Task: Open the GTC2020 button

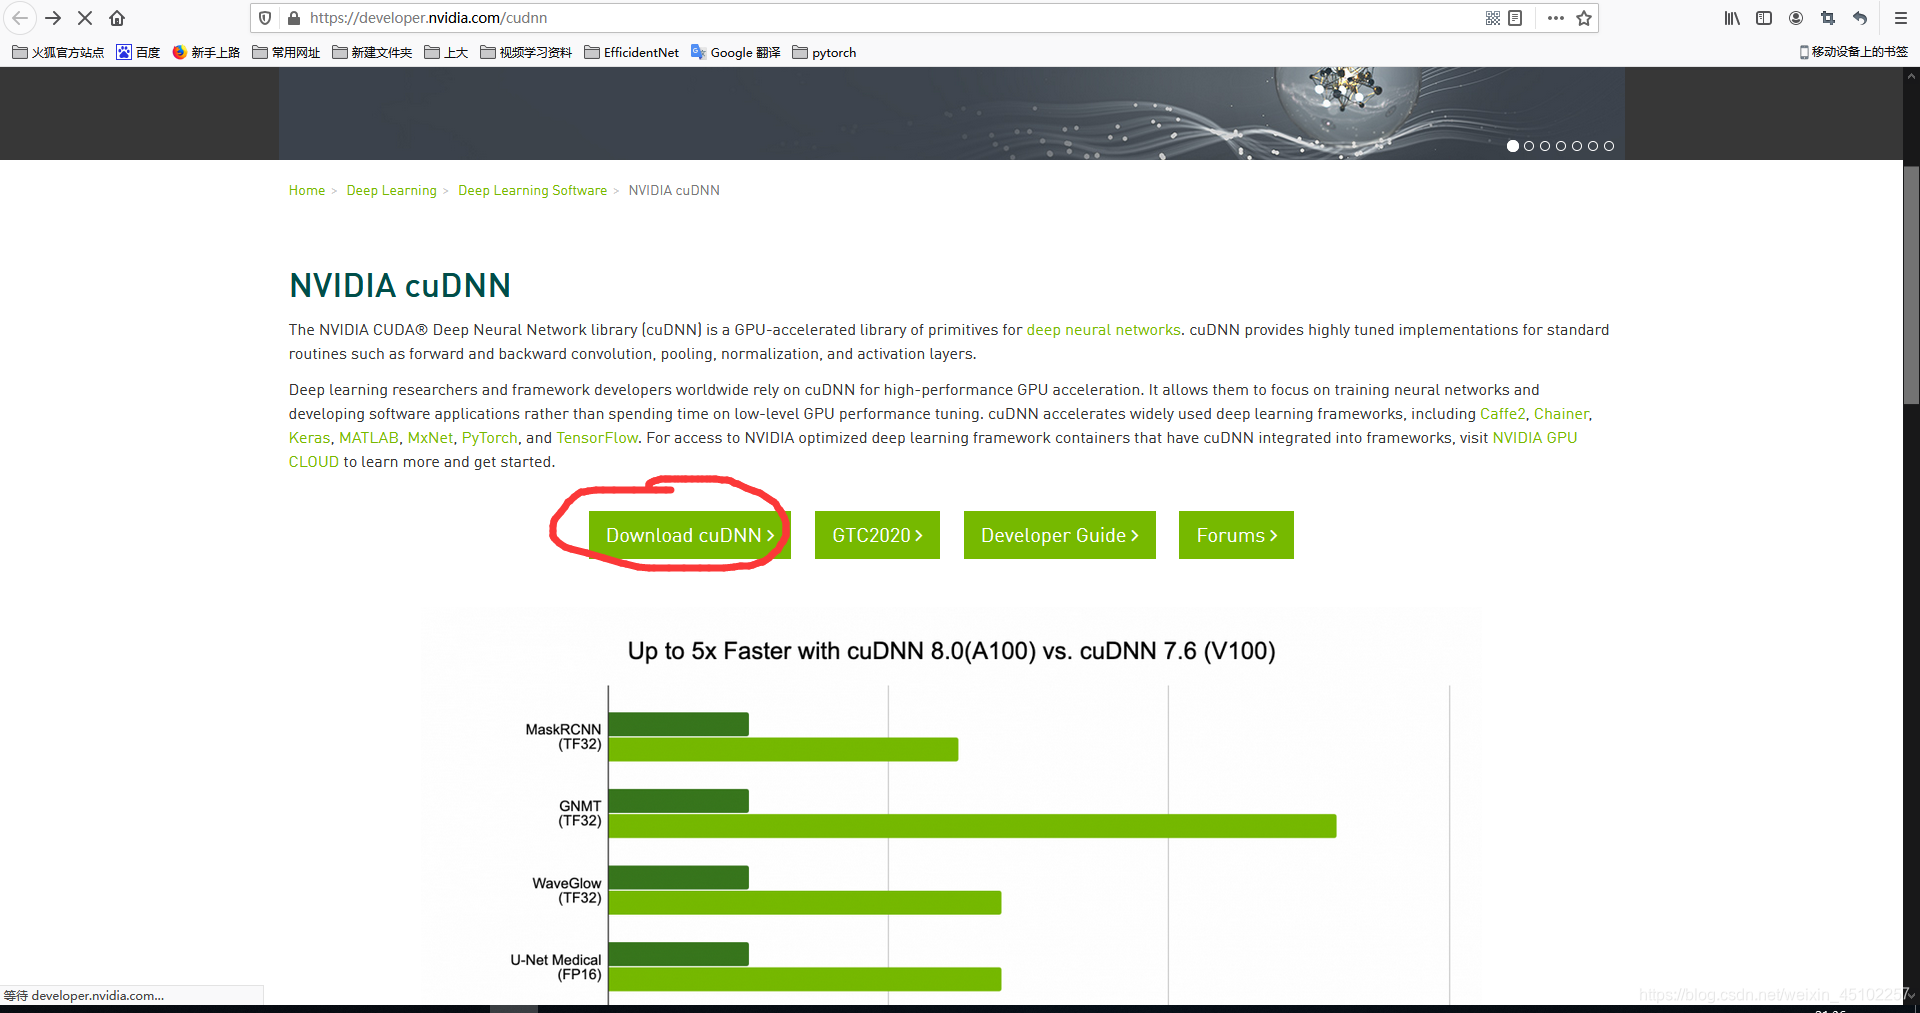Action: click(x=877, y=535)
